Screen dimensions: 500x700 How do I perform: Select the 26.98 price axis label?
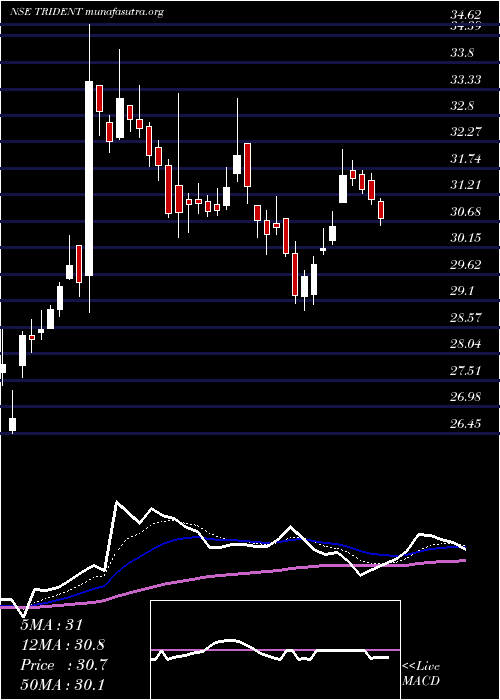[466, 397]
